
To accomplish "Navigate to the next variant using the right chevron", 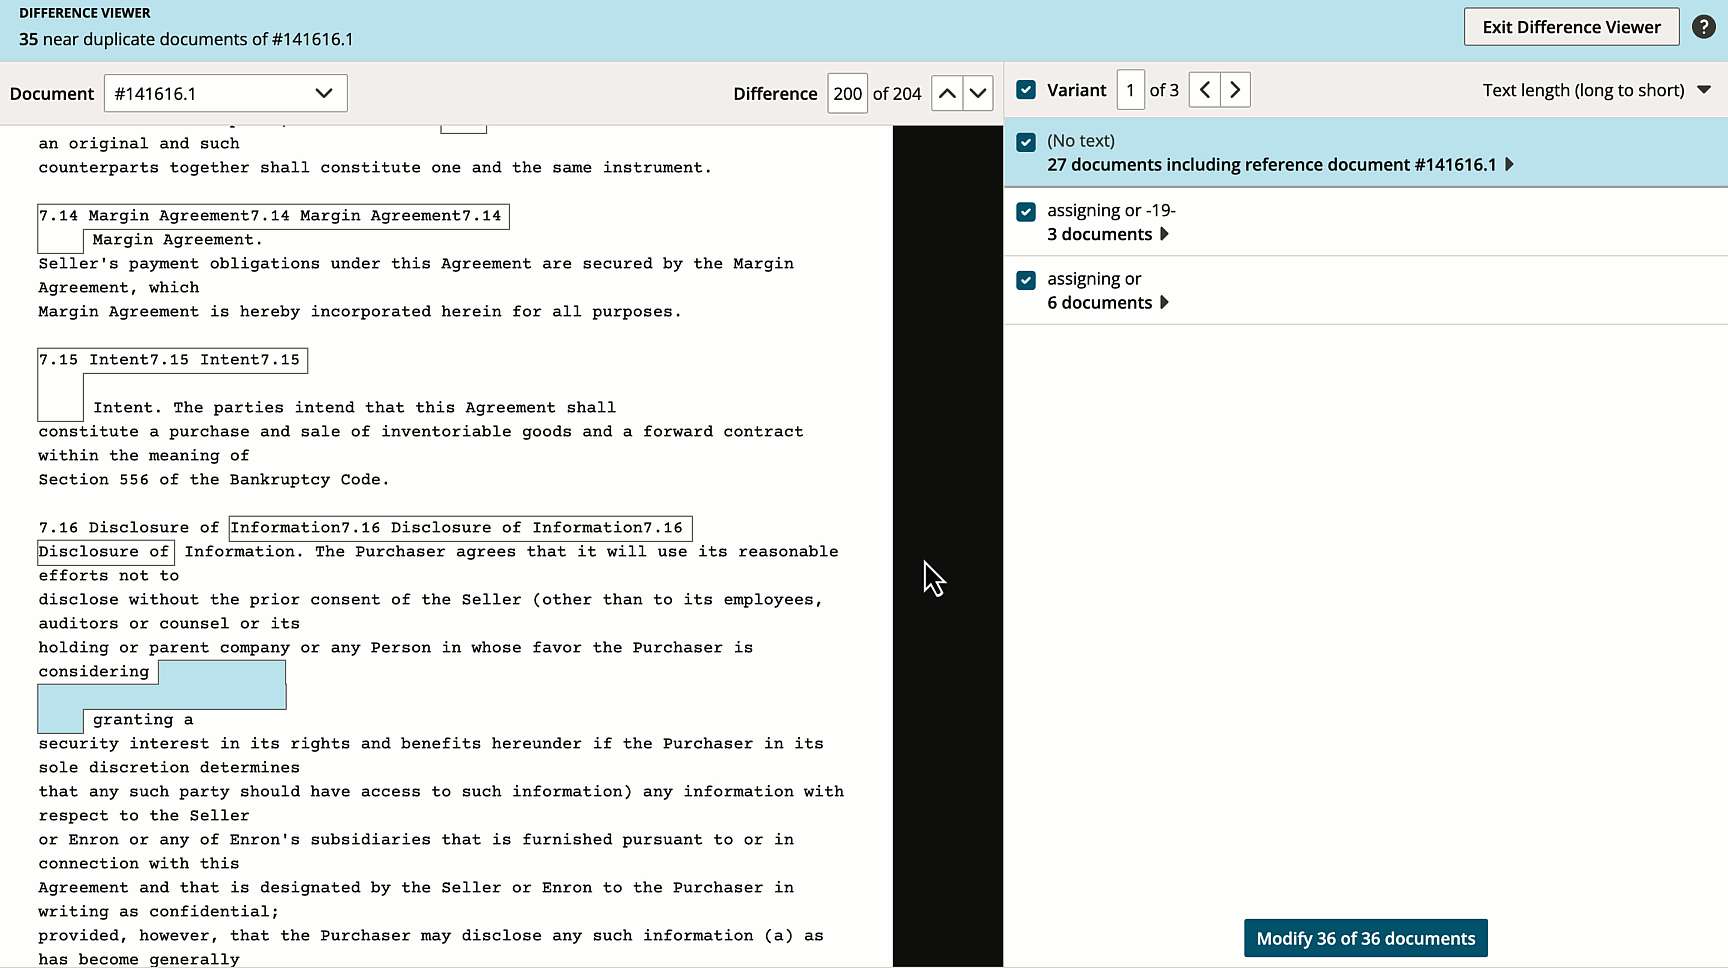I will tap(1234, 89).
